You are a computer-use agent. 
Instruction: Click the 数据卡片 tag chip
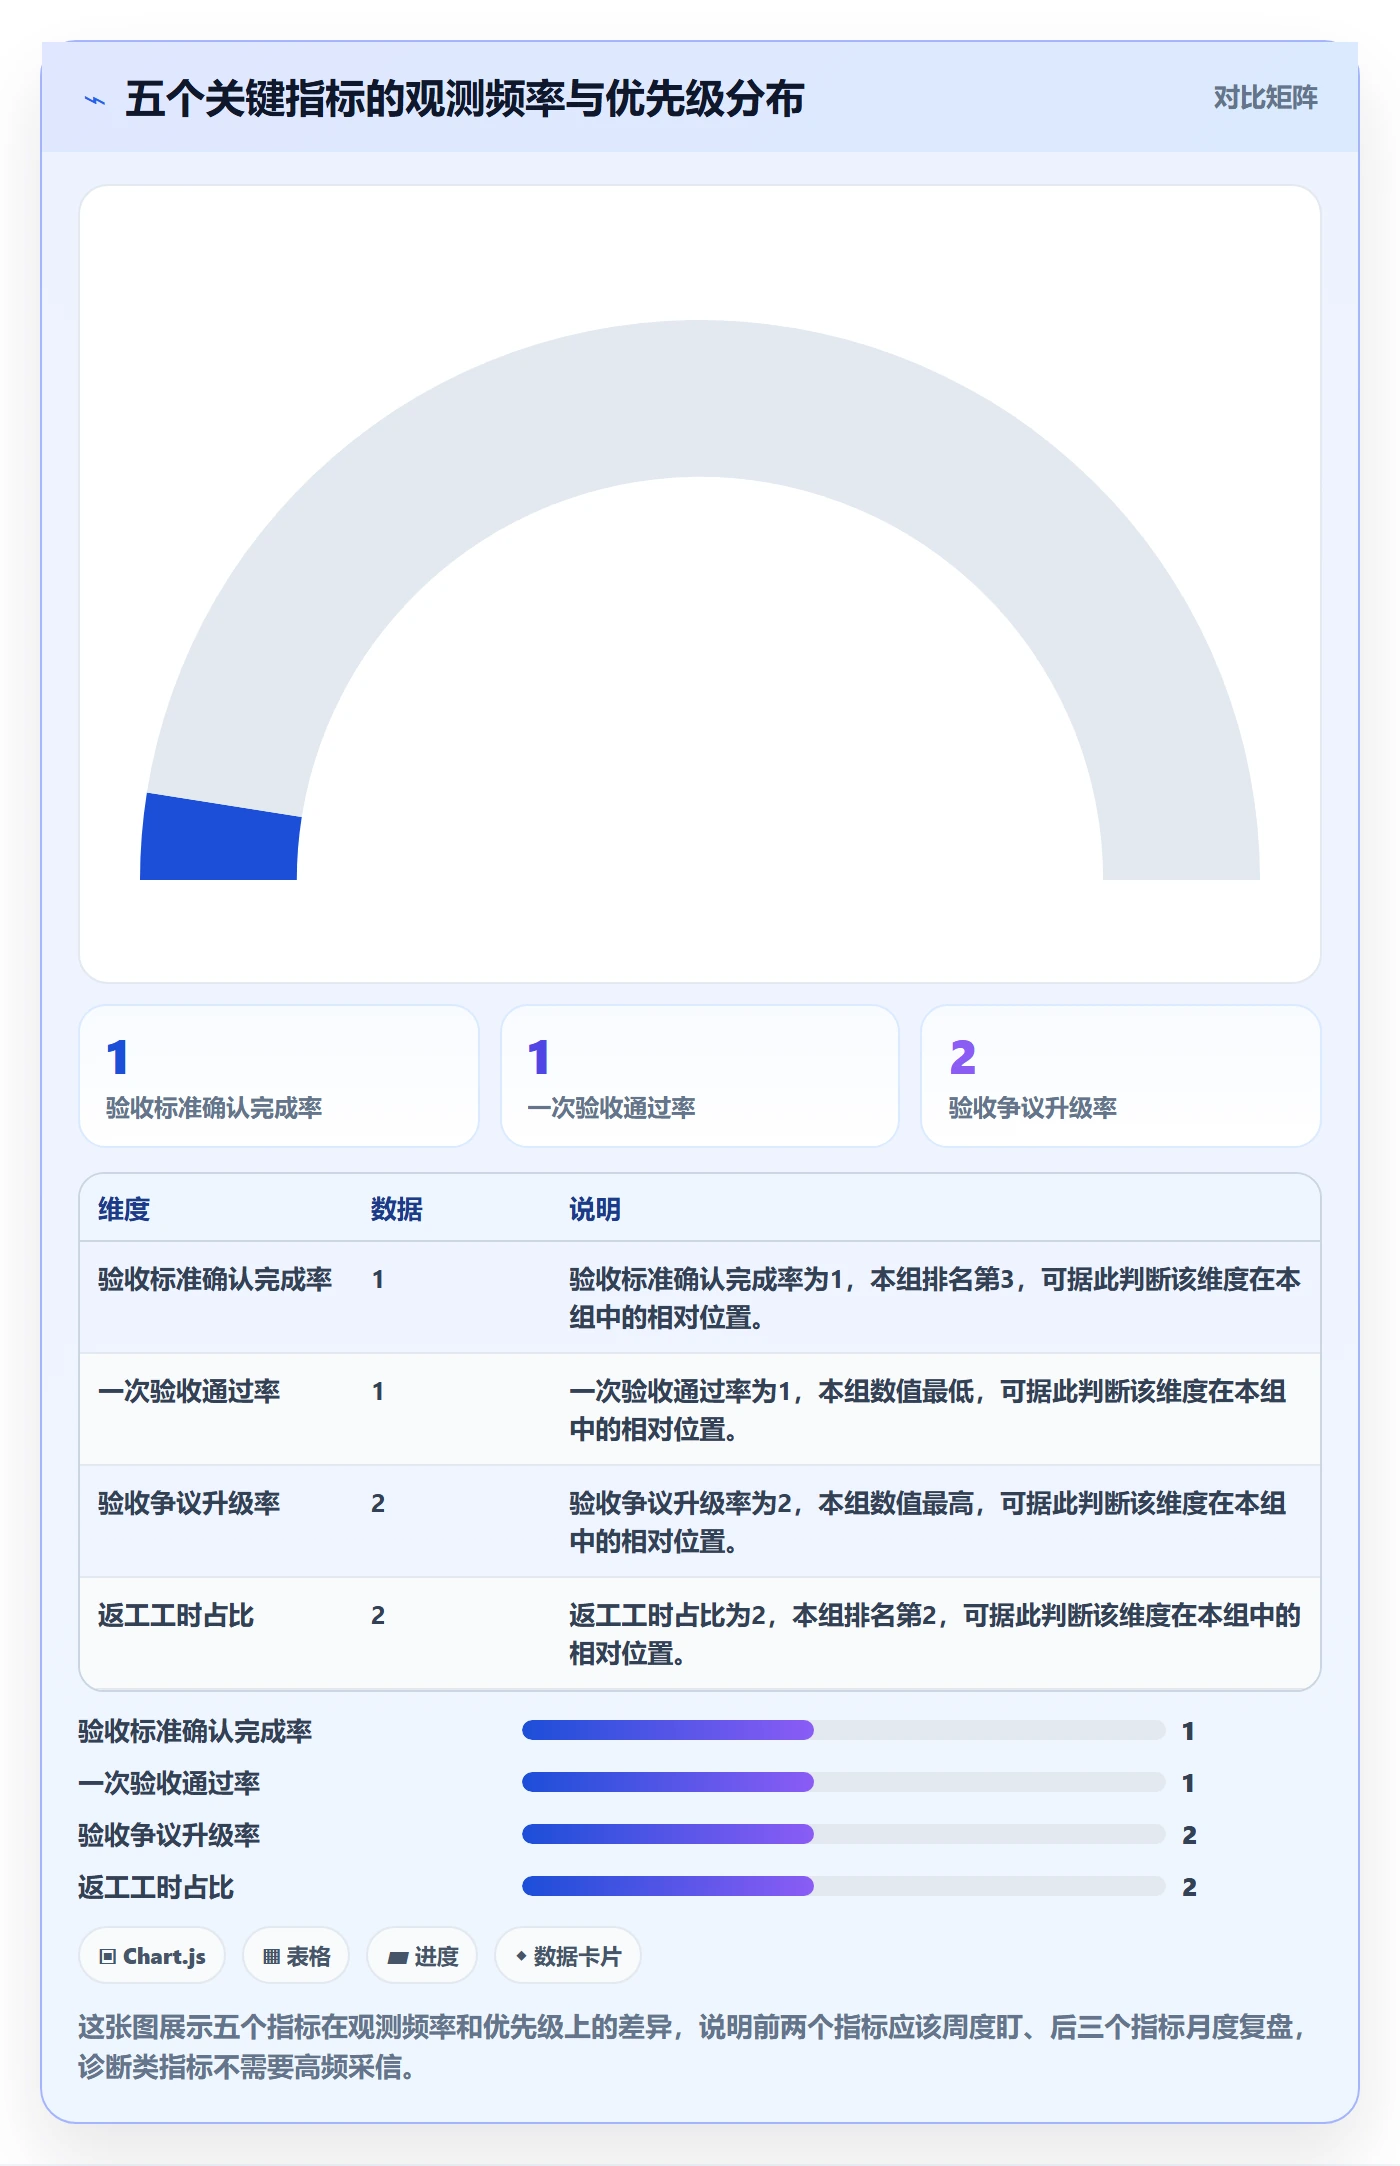[568, 1956]
